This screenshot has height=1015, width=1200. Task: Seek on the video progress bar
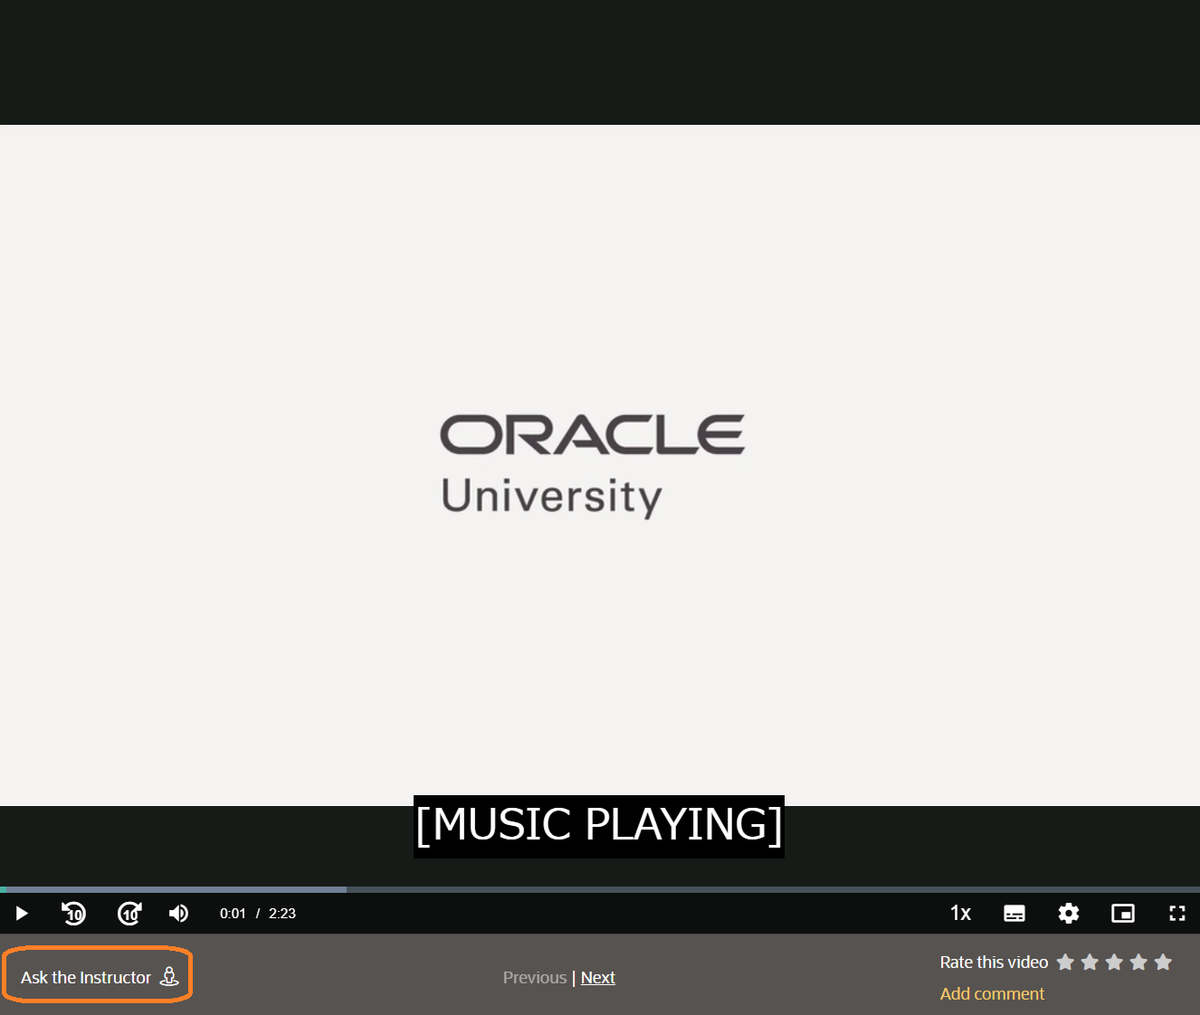point(600,889)
